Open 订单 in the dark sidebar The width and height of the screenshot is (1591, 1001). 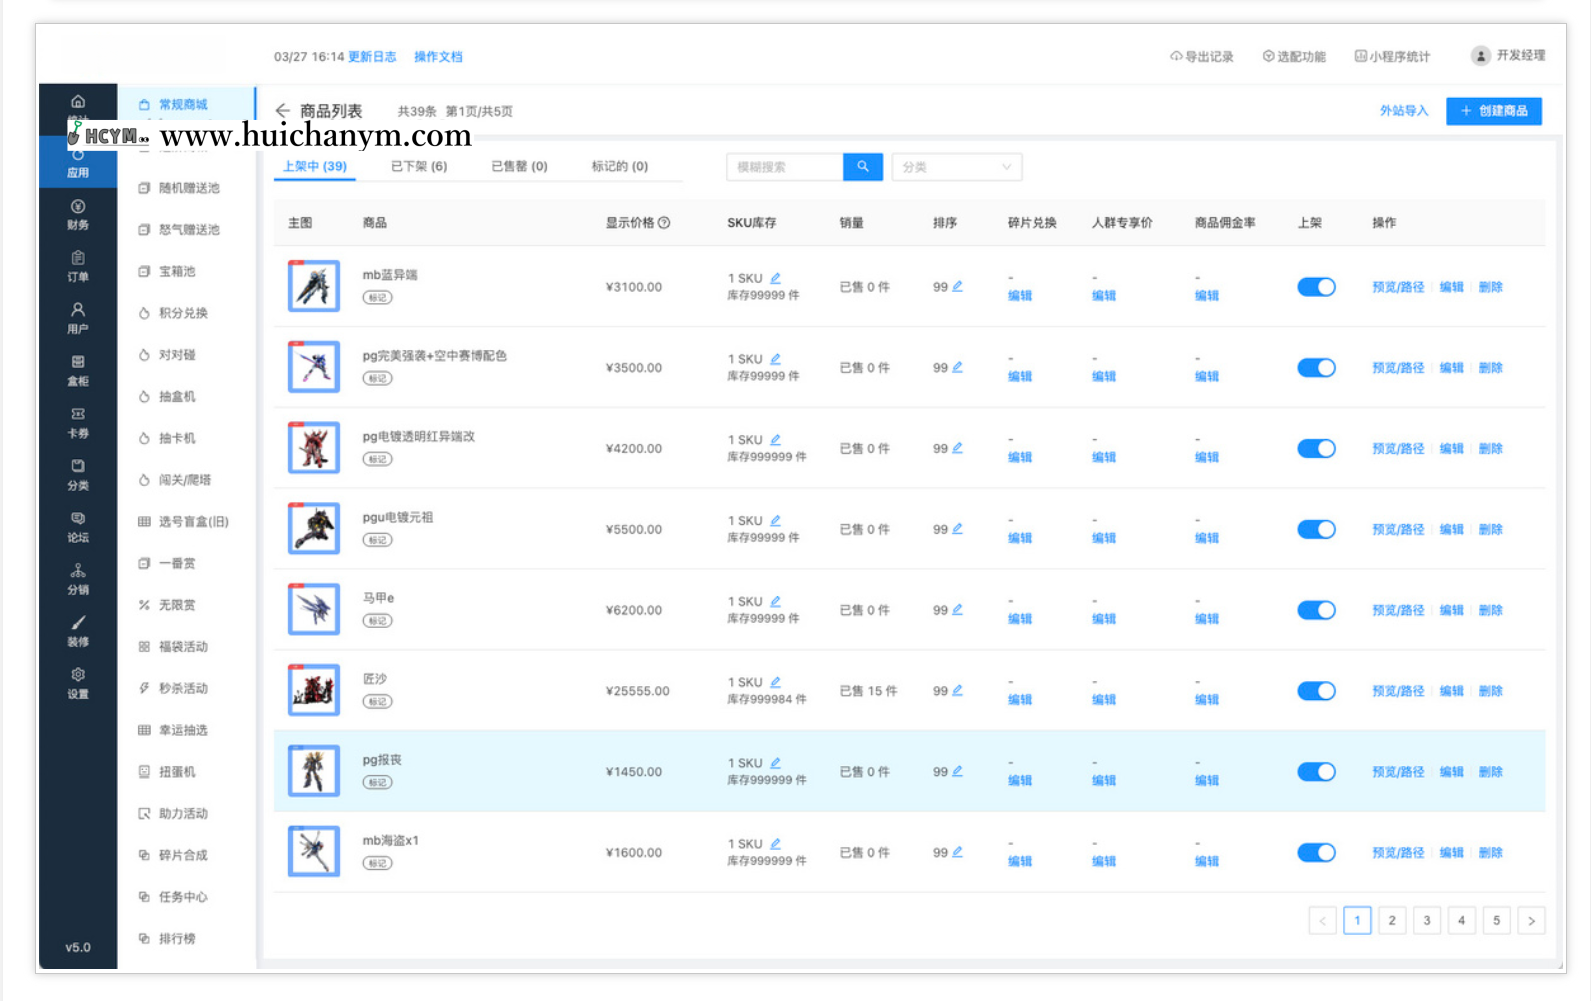click(x=78, y=267)
